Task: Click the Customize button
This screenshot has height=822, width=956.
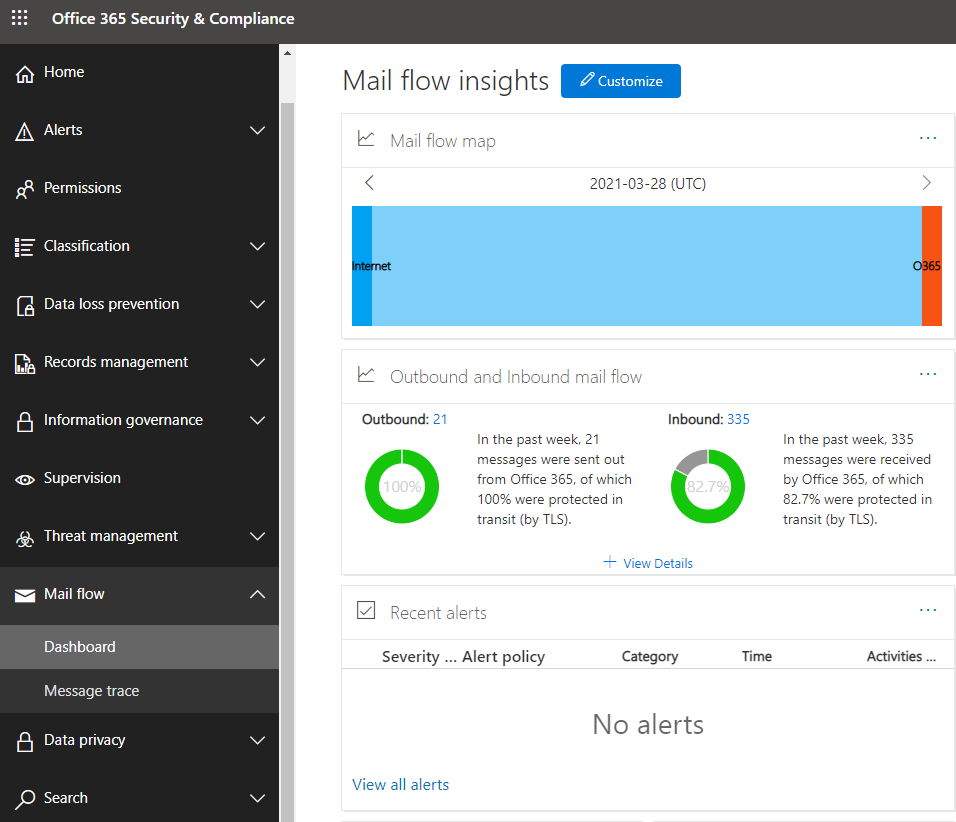Action: (x=621, y=81)
